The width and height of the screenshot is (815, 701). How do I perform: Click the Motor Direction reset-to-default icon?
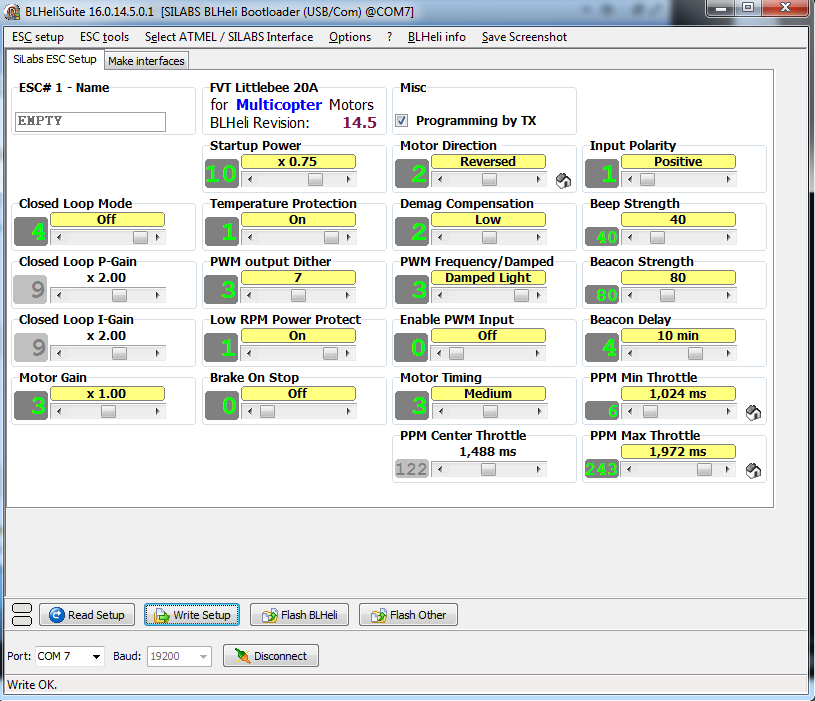click(x=563, y=180)
